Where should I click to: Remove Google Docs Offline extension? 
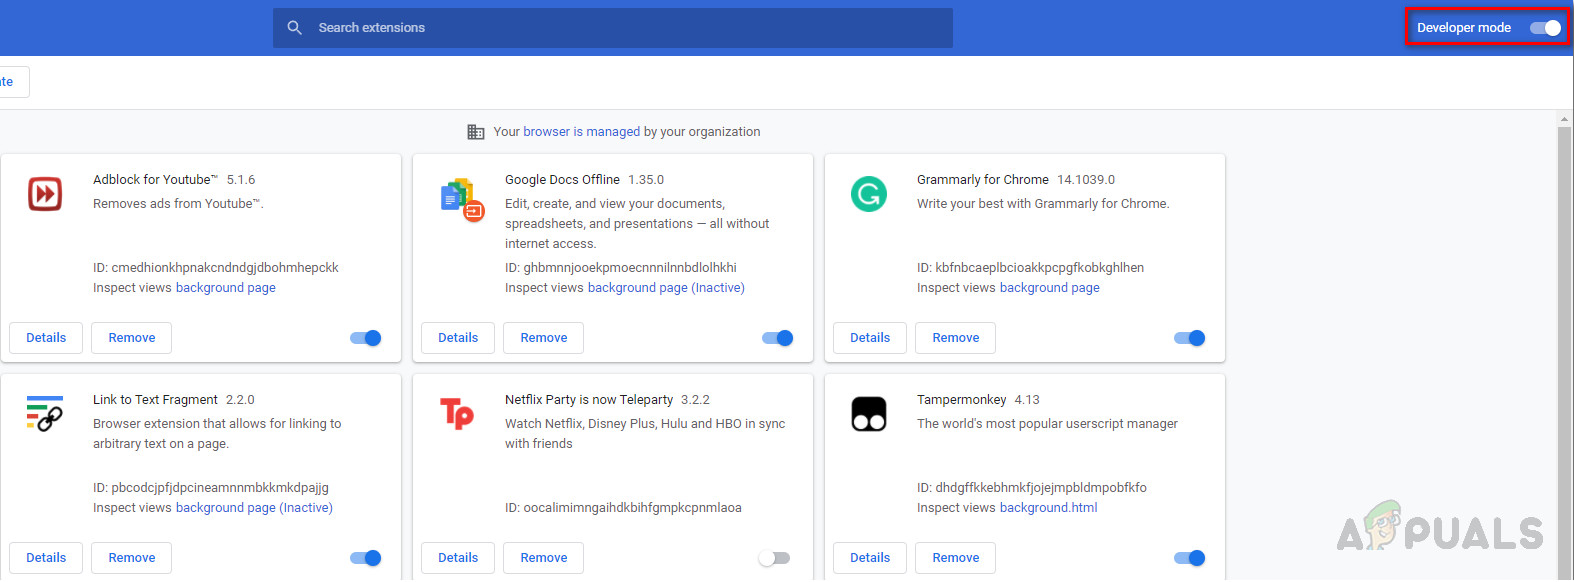tap(544, 338)
